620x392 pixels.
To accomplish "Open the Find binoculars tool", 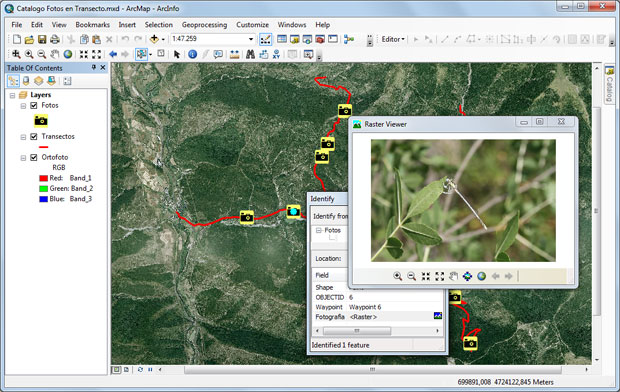I will (x=250, y=54).
